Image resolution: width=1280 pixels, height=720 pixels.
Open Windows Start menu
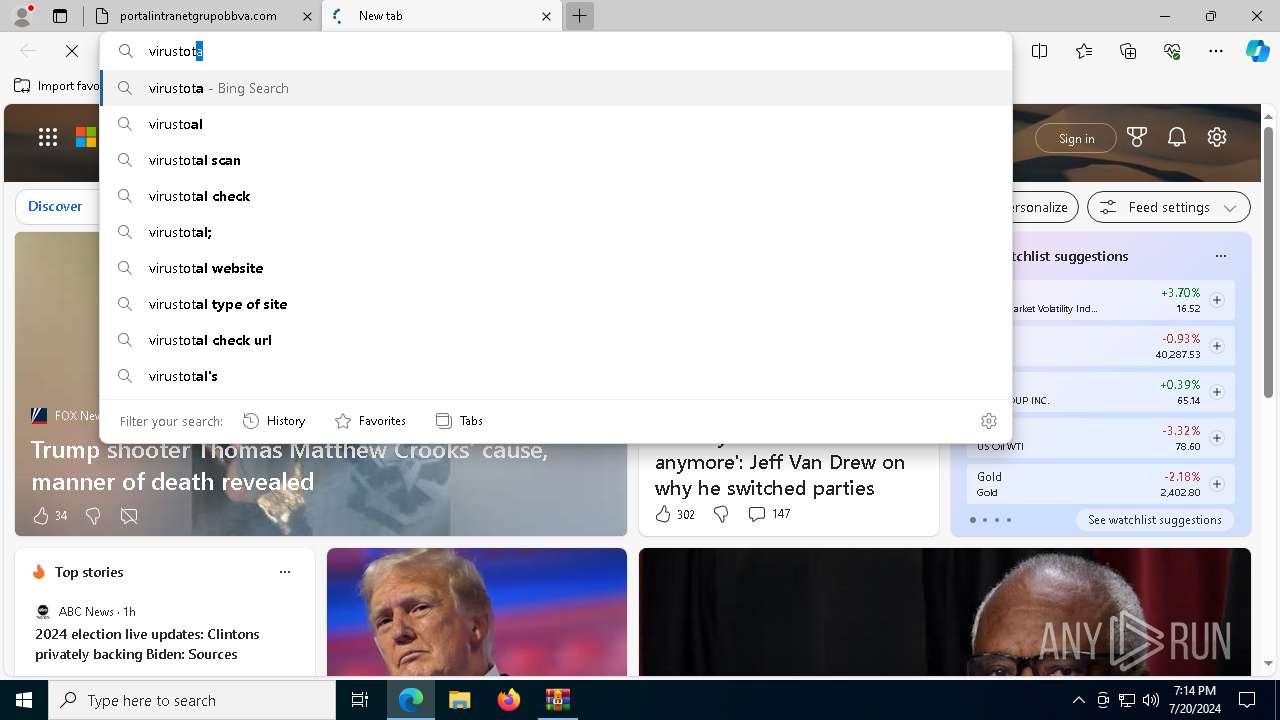click(24, 700)
